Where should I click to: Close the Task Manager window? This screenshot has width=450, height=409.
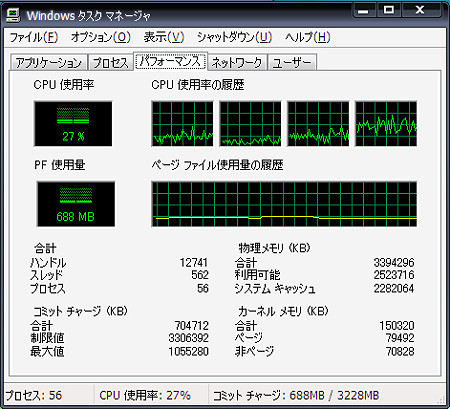tap(421, 10)
